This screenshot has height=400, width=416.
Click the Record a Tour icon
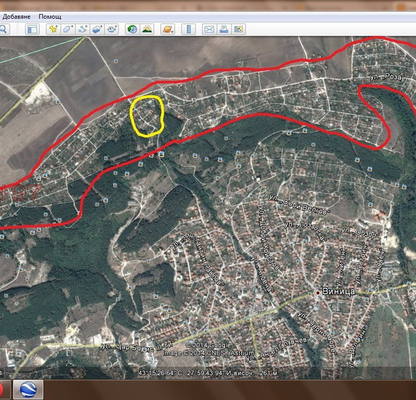click(112, 29)
